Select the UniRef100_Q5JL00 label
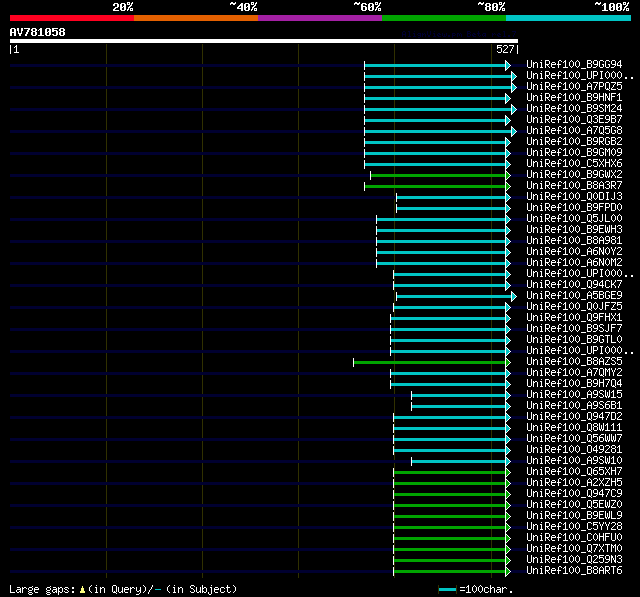The image size is (640, 597). tap(574, 219)
